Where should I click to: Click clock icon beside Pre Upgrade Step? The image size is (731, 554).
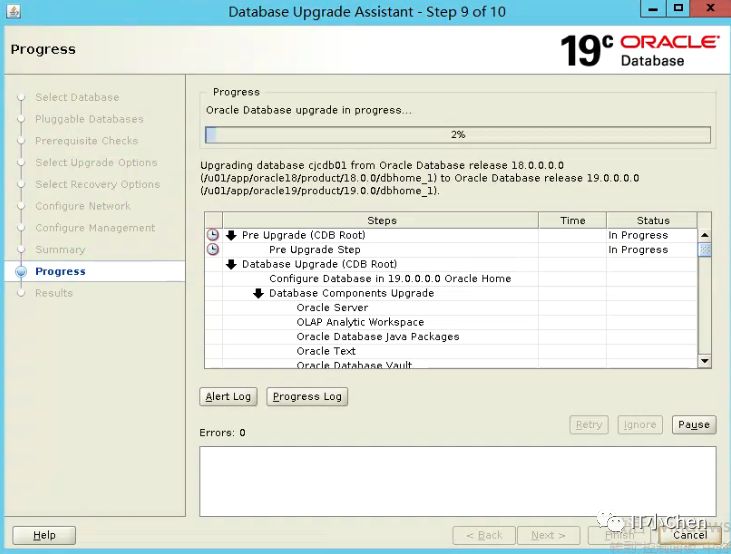pos(213,249)
